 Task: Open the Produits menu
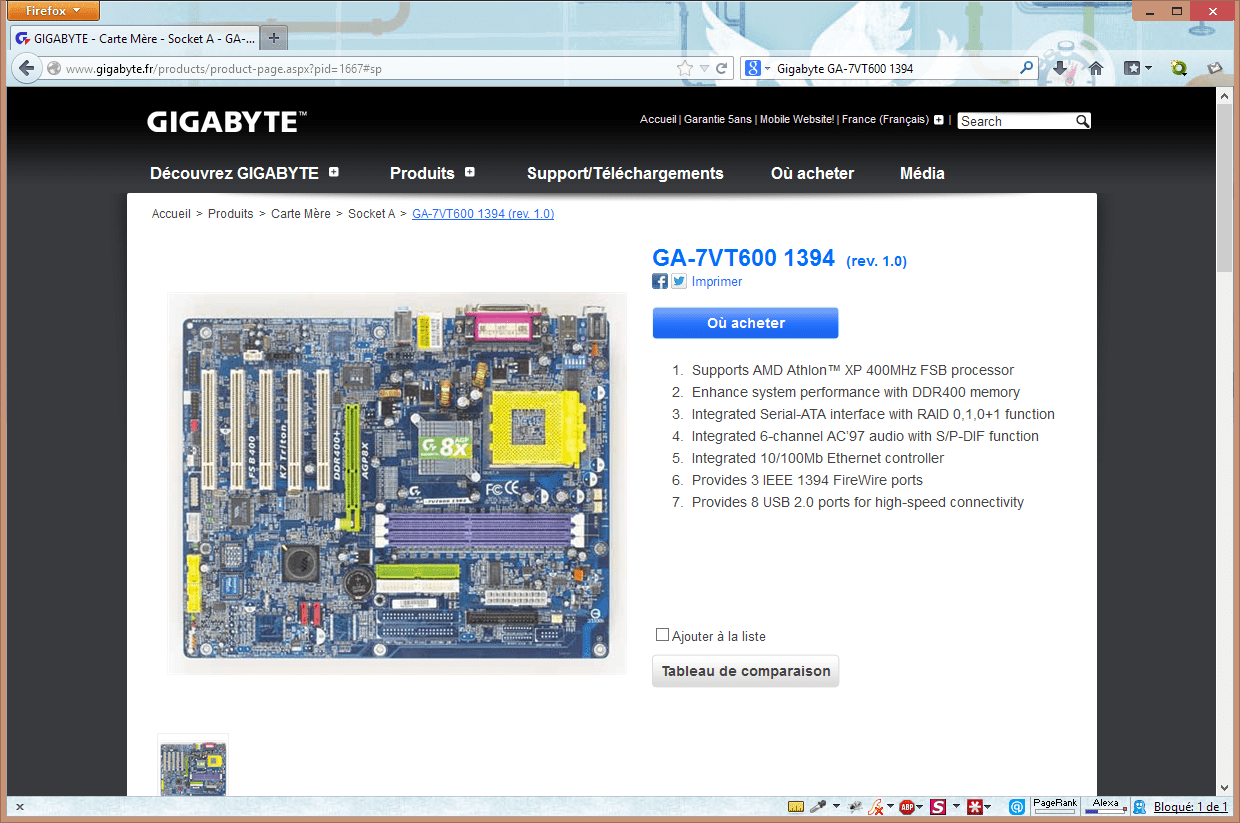coord(422,173)
